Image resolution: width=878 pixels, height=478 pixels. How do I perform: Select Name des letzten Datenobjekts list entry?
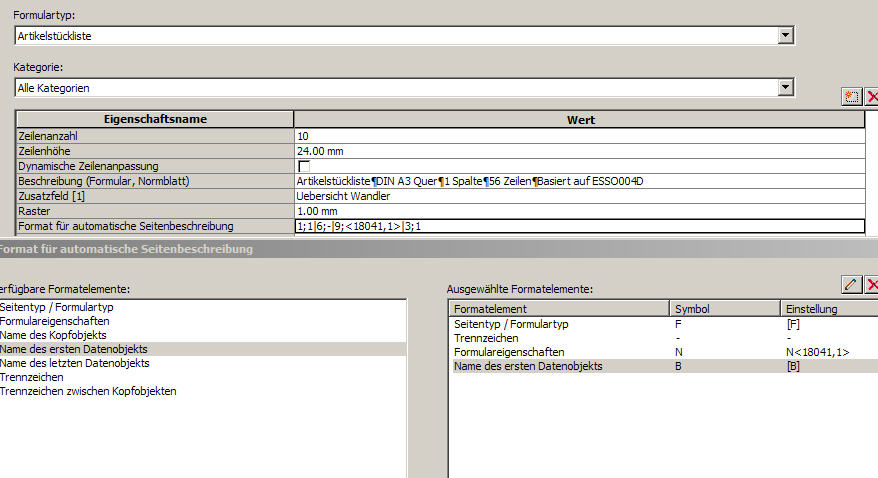203,363
